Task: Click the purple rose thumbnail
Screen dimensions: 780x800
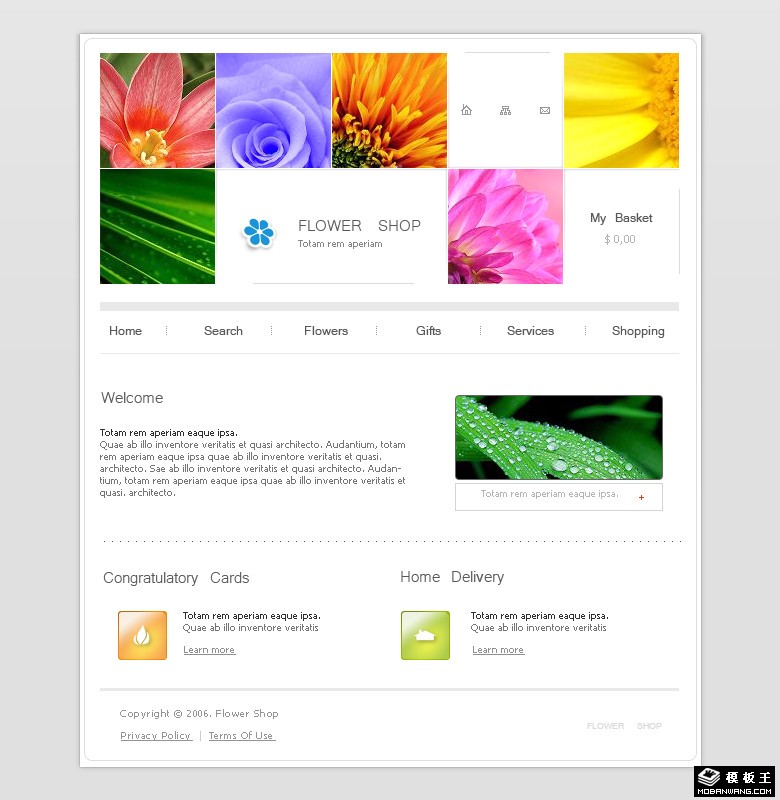Action: pos(273,110)
